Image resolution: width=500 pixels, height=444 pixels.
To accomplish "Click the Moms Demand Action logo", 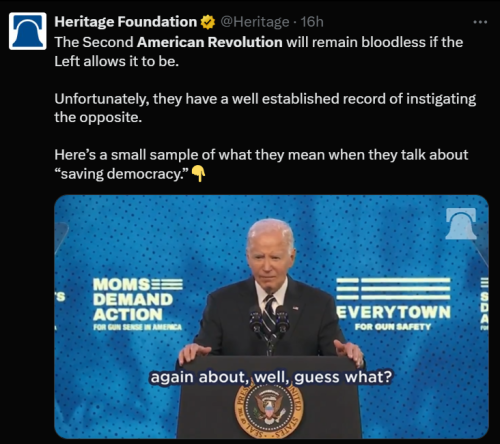I will tap(138, 304).
